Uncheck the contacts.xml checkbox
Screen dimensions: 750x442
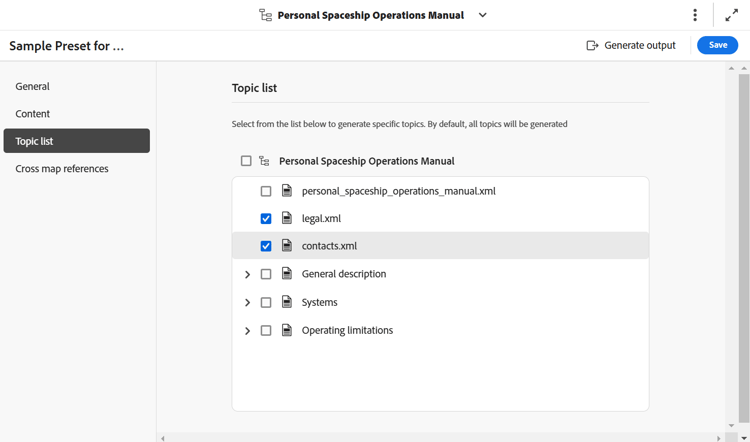coord(266,246)
